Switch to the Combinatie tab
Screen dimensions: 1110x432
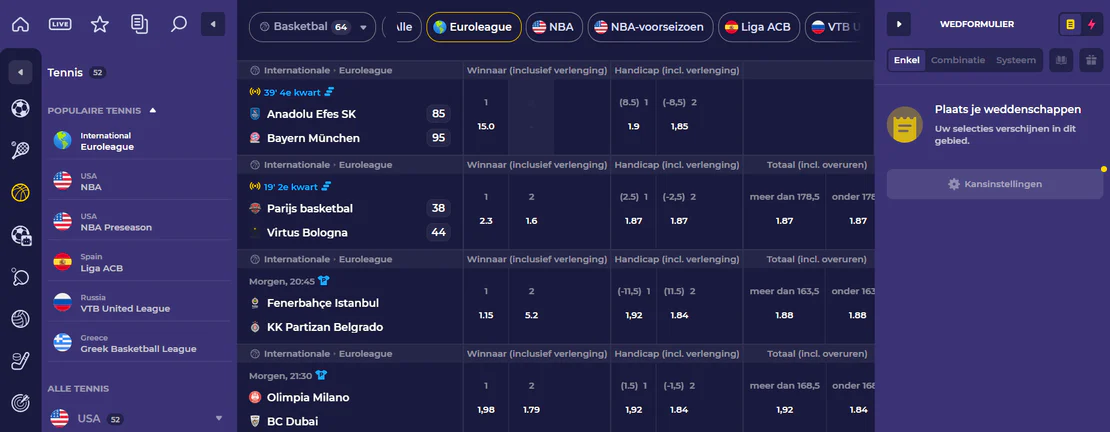coord(958,60)
